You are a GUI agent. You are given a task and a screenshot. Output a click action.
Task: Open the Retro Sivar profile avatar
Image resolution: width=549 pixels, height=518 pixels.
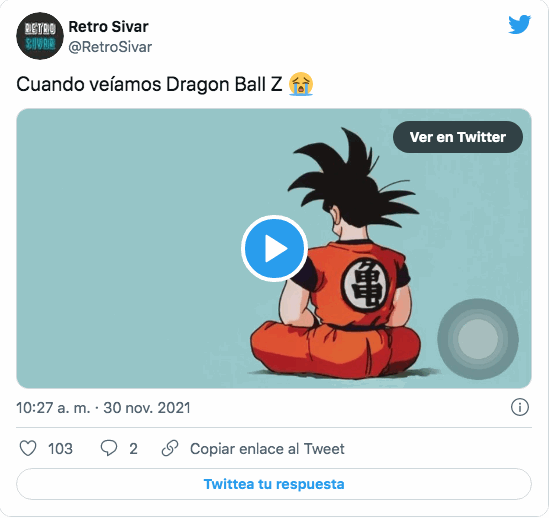(x=40, y=36)
